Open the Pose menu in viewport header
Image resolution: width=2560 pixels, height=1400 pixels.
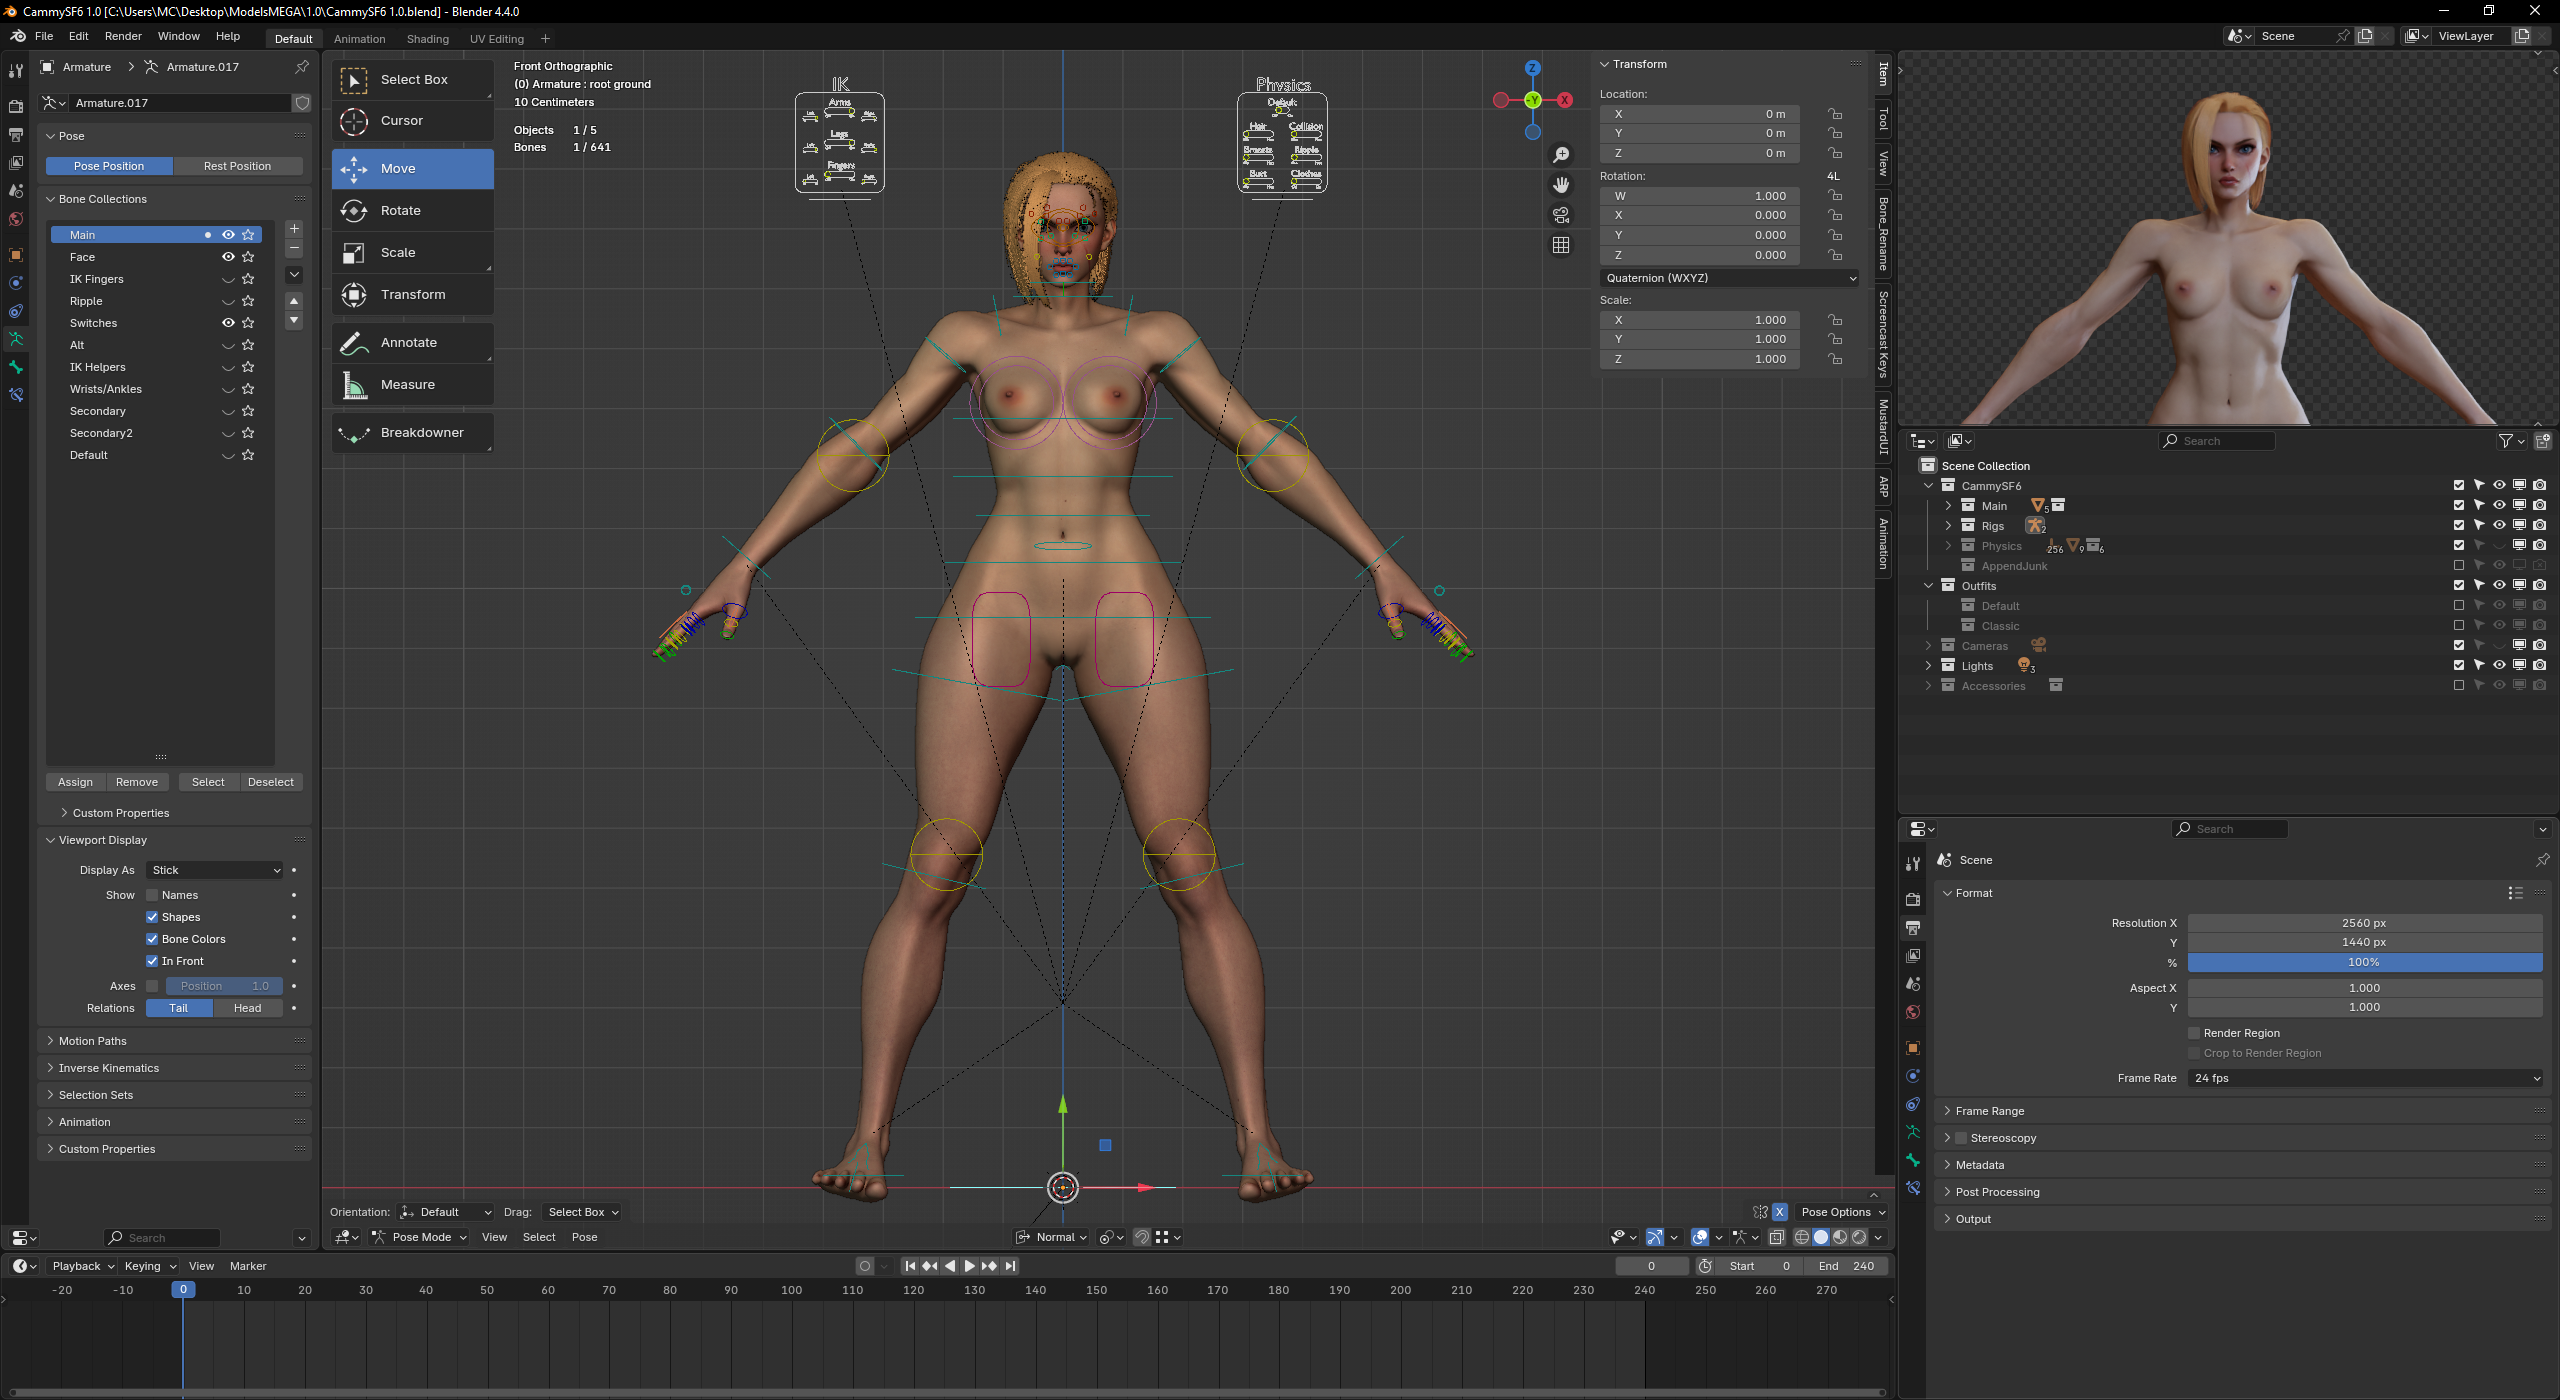(585, 1237)
